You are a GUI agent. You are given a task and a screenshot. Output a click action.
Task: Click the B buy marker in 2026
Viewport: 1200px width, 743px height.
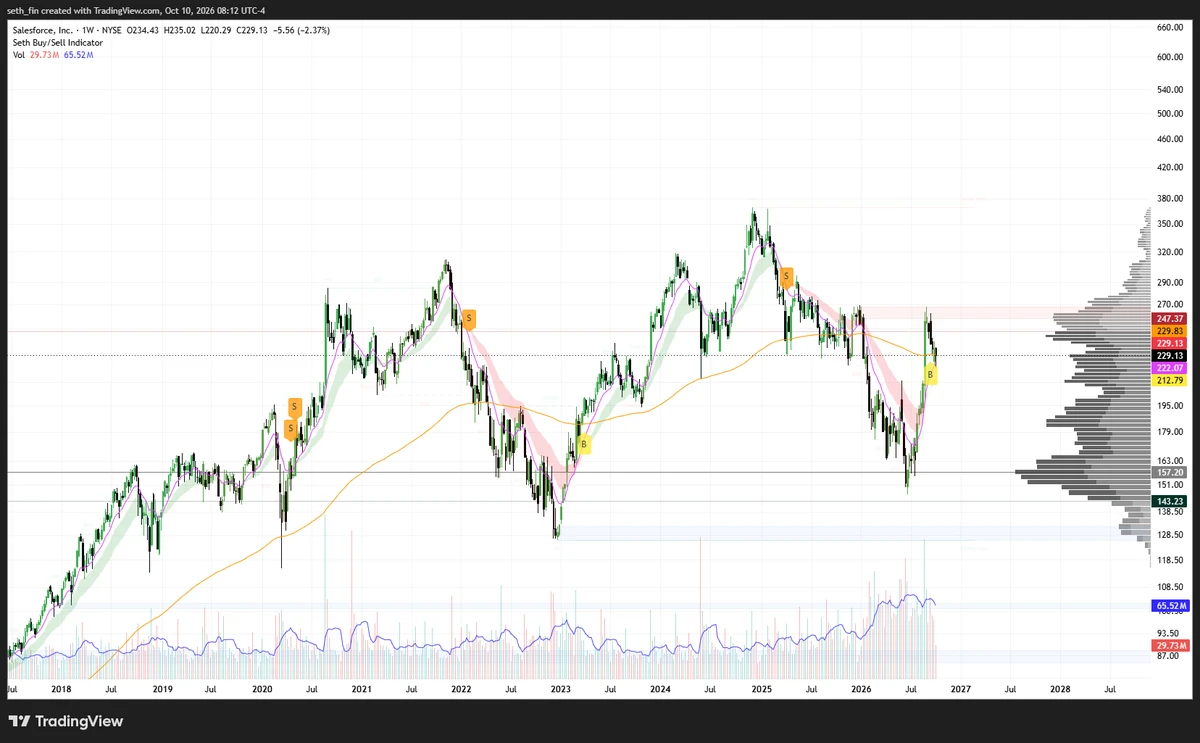click(931, 375)
